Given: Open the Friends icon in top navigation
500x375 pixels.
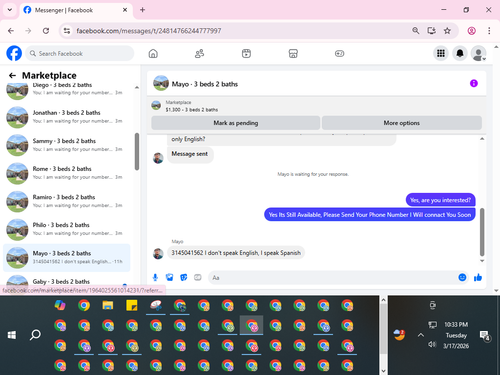Looking at the screenshot, I should 199,53.
